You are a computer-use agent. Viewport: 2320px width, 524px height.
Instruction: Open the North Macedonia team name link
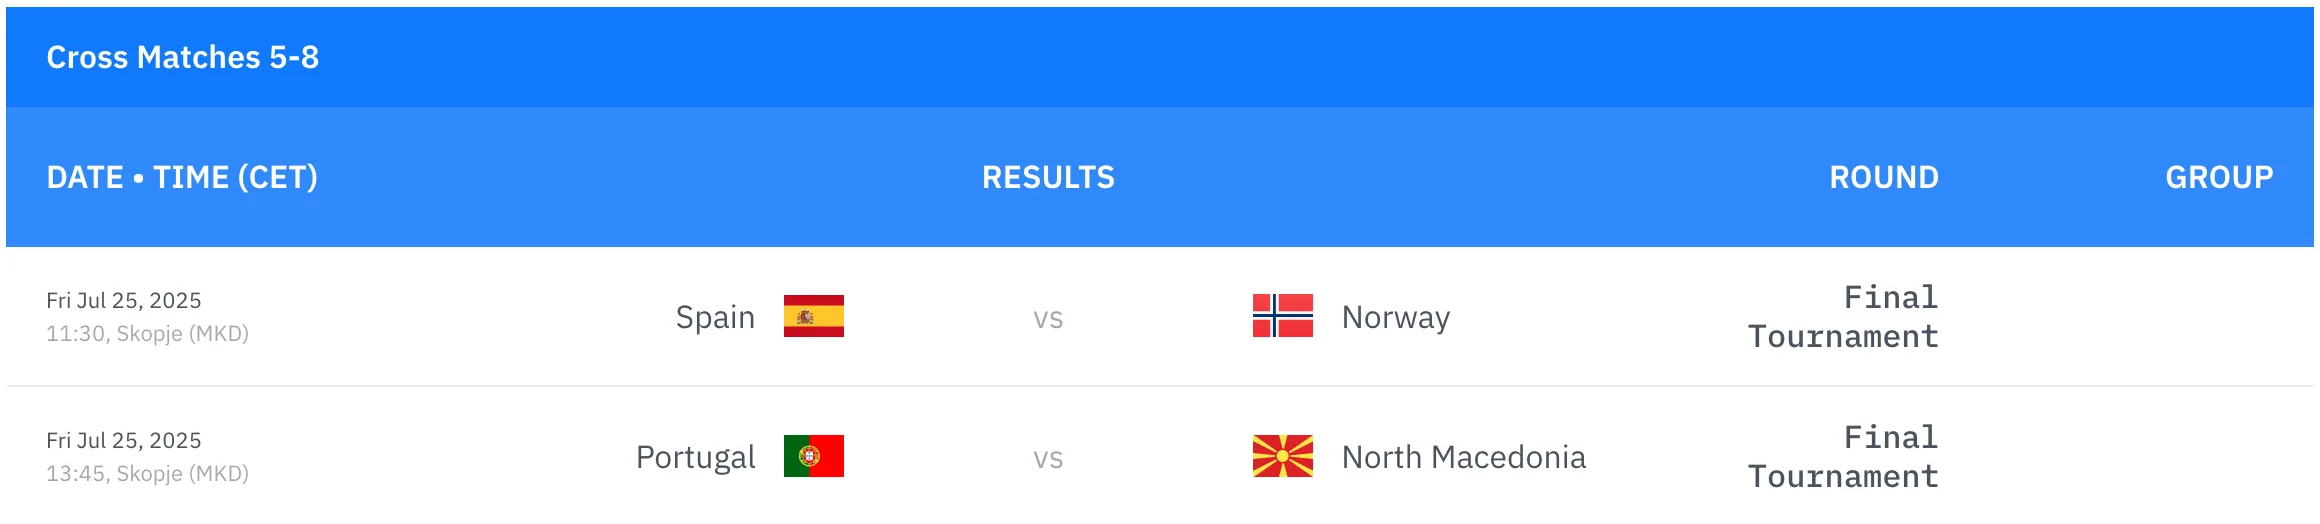[1463, 457]
